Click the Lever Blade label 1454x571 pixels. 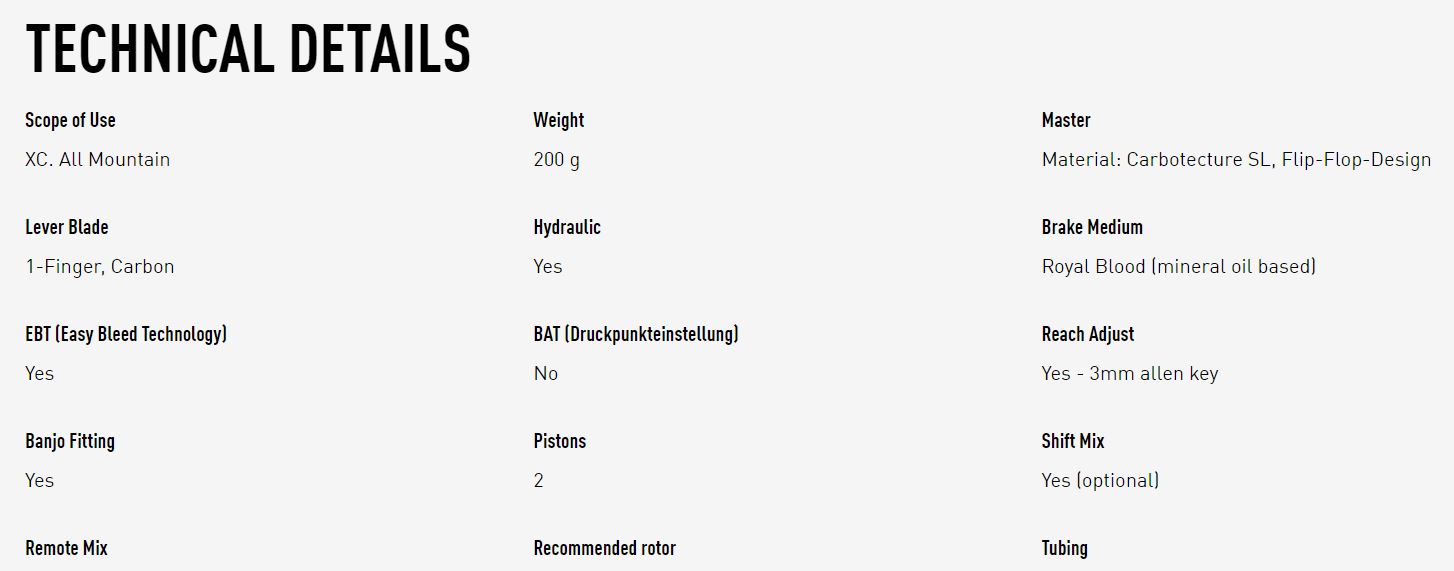coord(67,227)
